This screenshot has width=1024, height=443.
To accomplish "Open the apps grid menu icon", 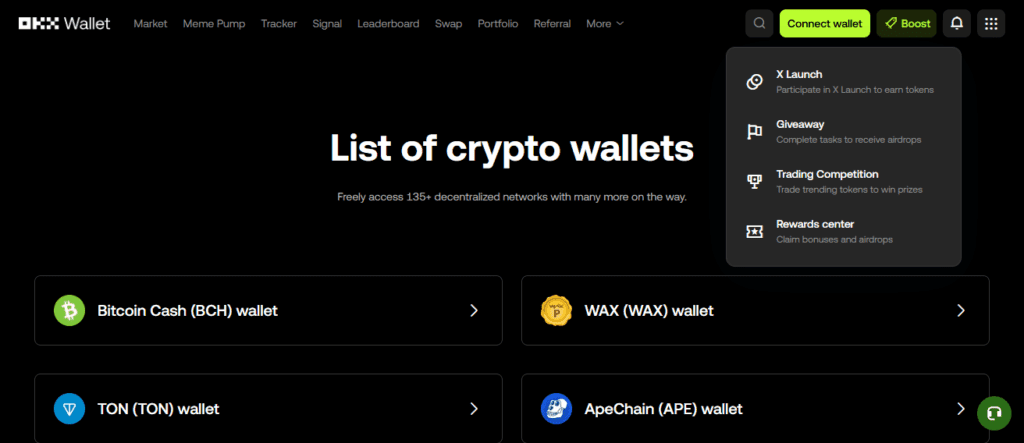I will [990, 23].
